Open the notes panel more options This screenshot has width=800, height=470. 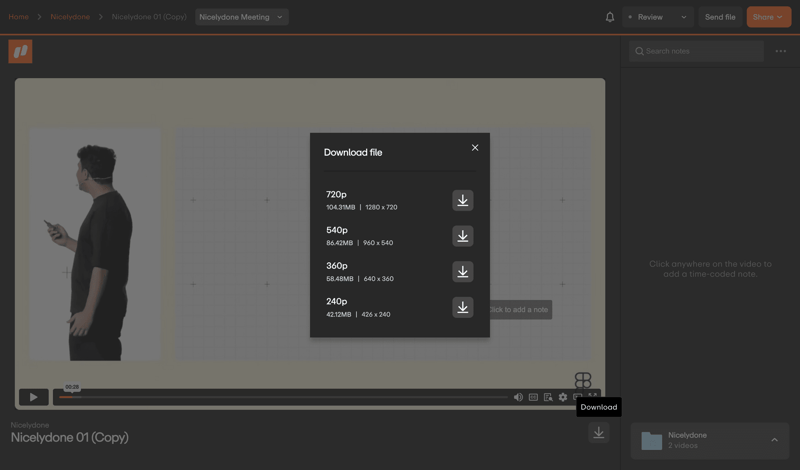pyautogui.click(x=781, y=51)
